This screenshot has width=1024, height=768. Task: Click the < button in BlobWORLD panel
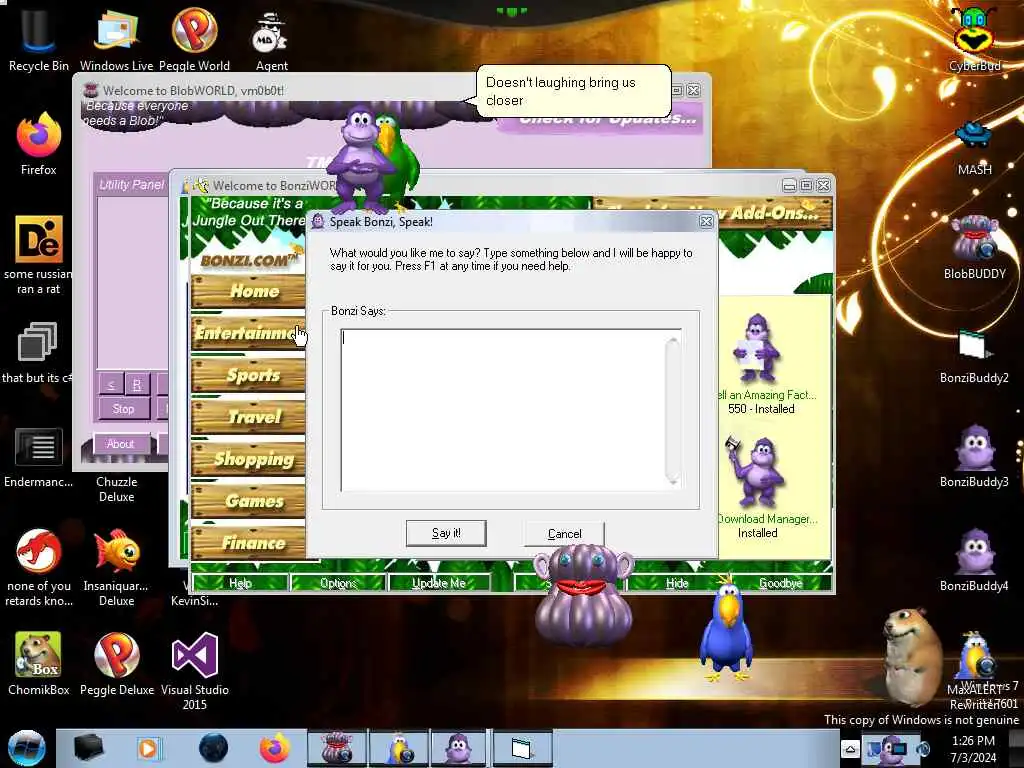(x=111, y=384)
